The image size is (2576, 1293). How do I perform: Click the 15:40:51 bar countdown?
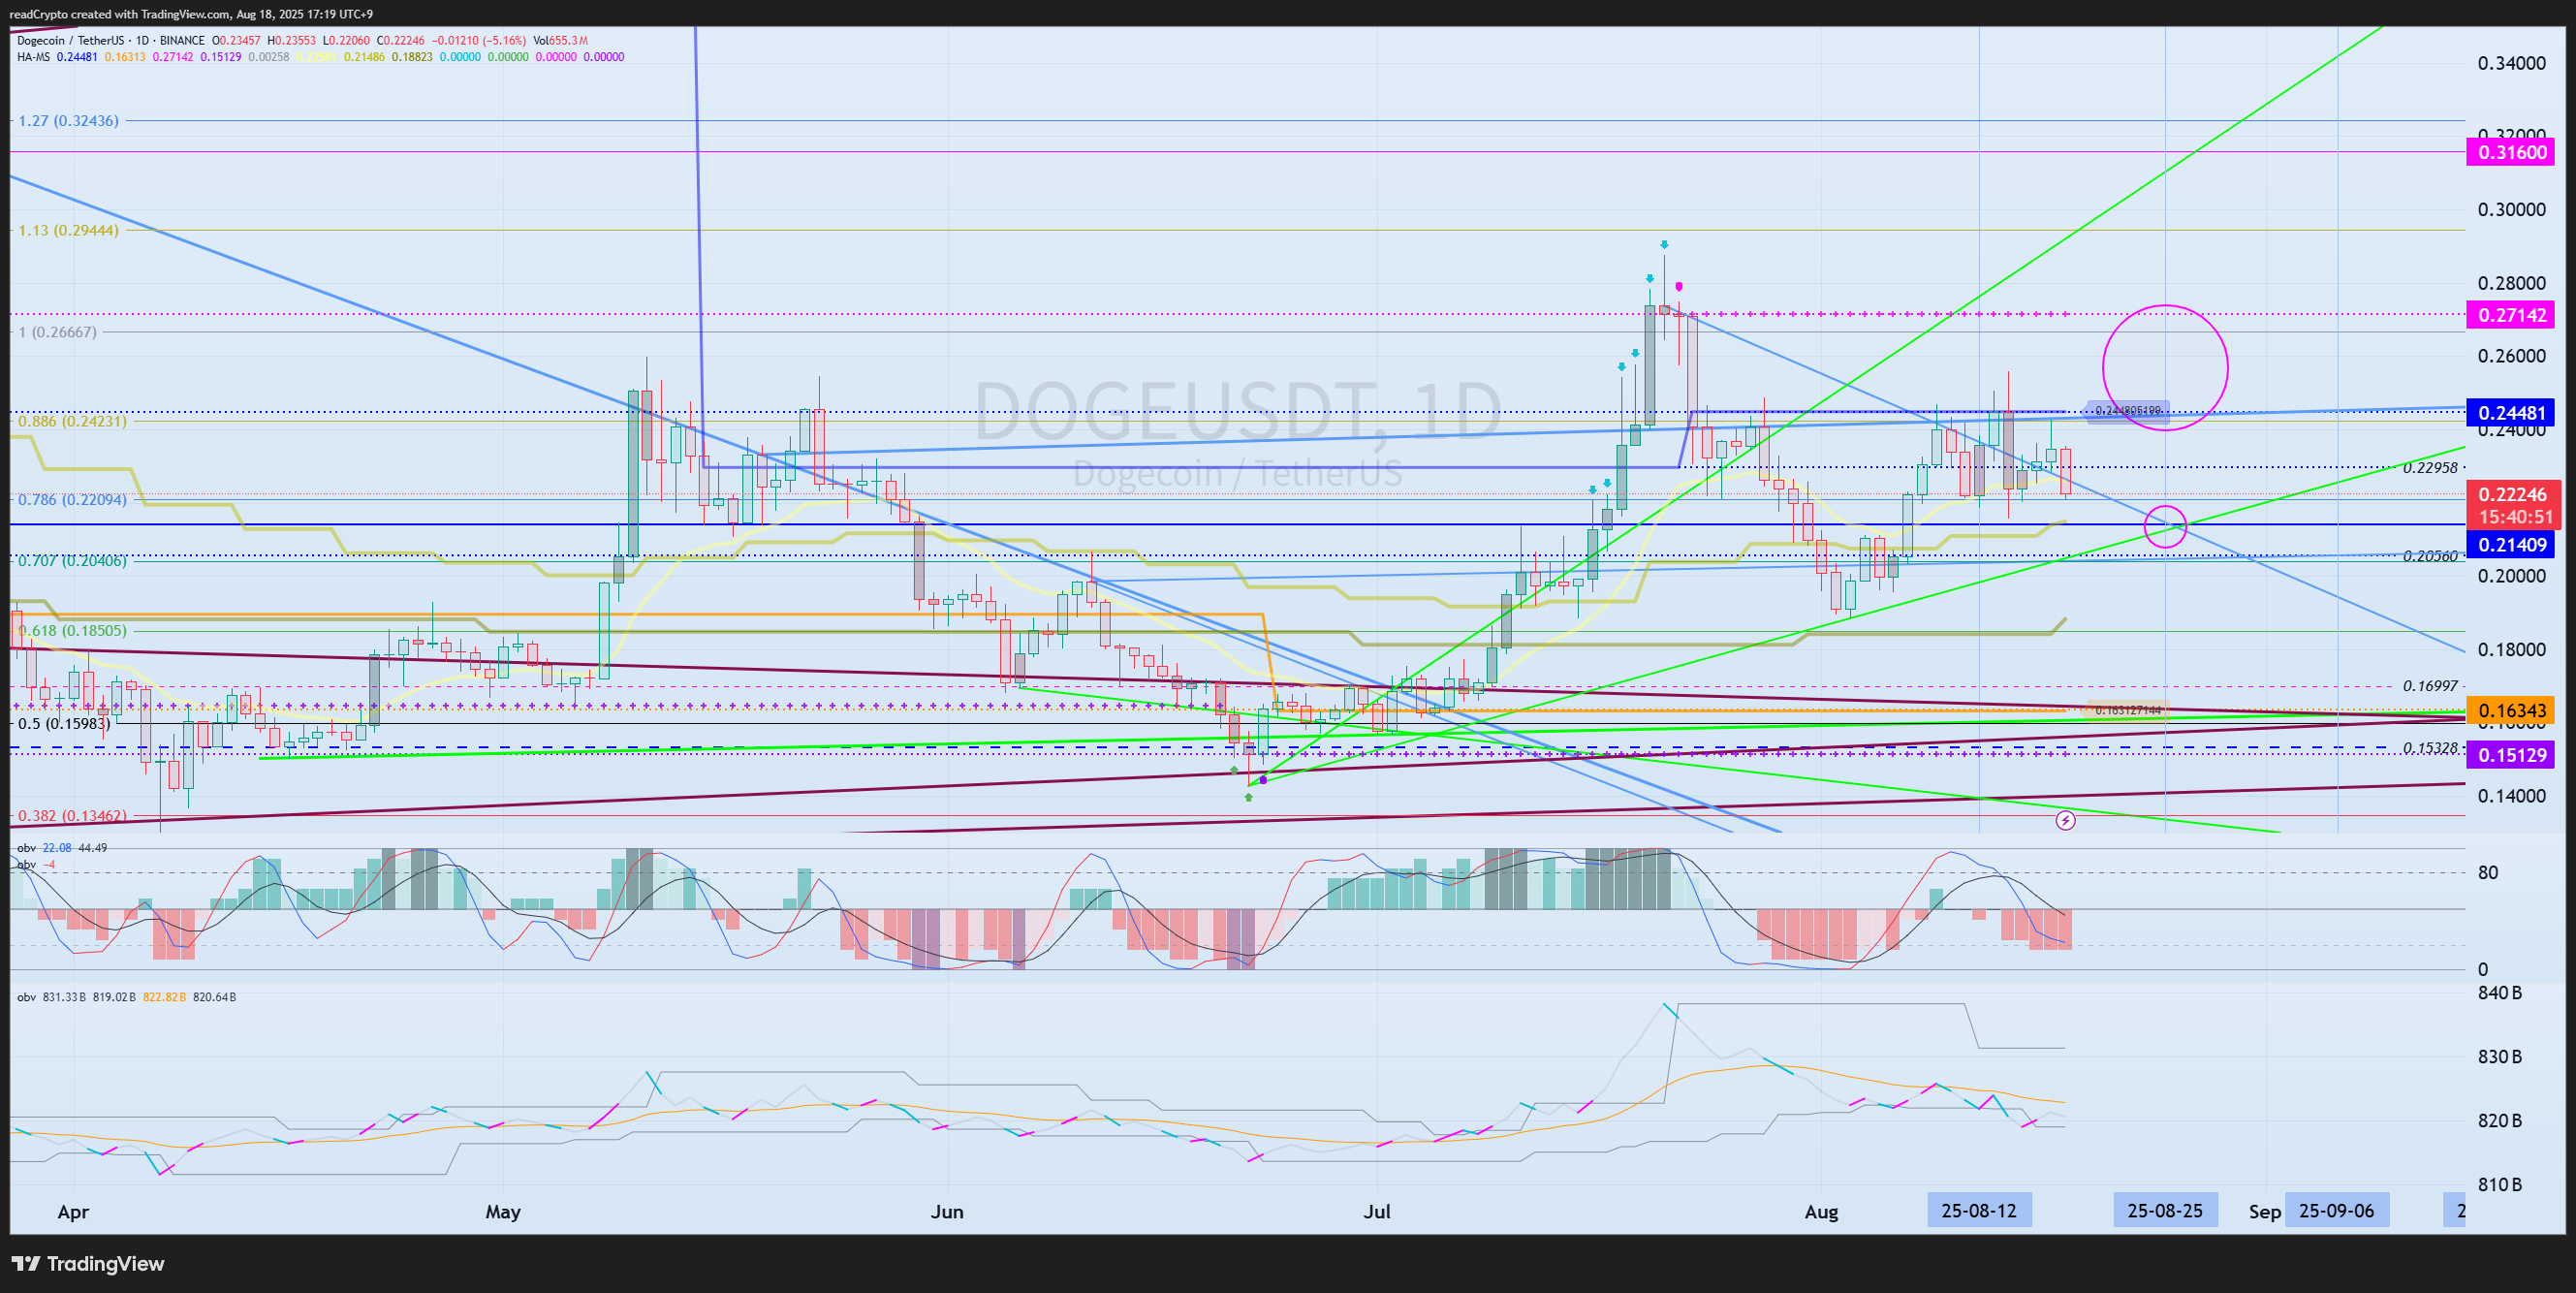tap(2511, 517)
